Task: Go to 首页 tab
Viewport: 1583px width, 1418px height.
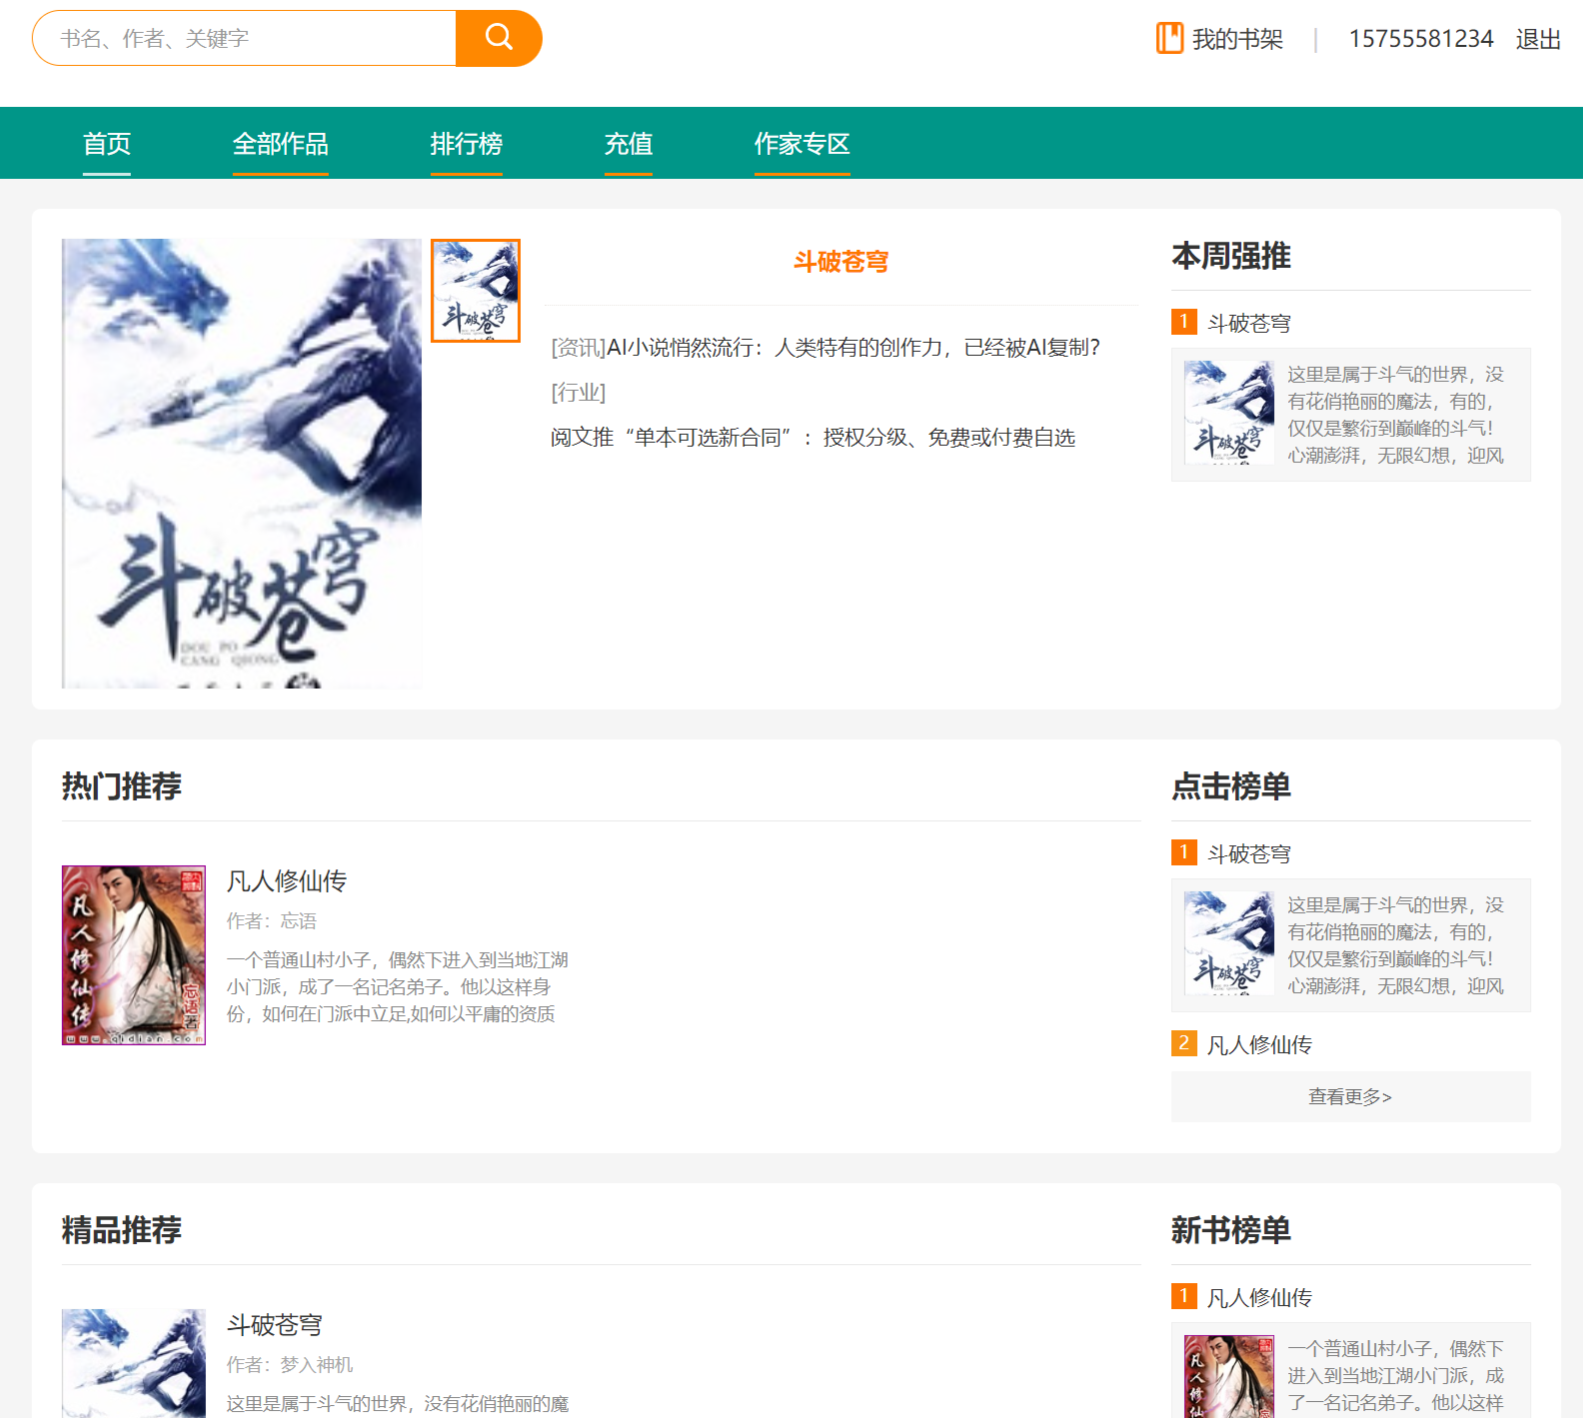Action: (107, 144)
